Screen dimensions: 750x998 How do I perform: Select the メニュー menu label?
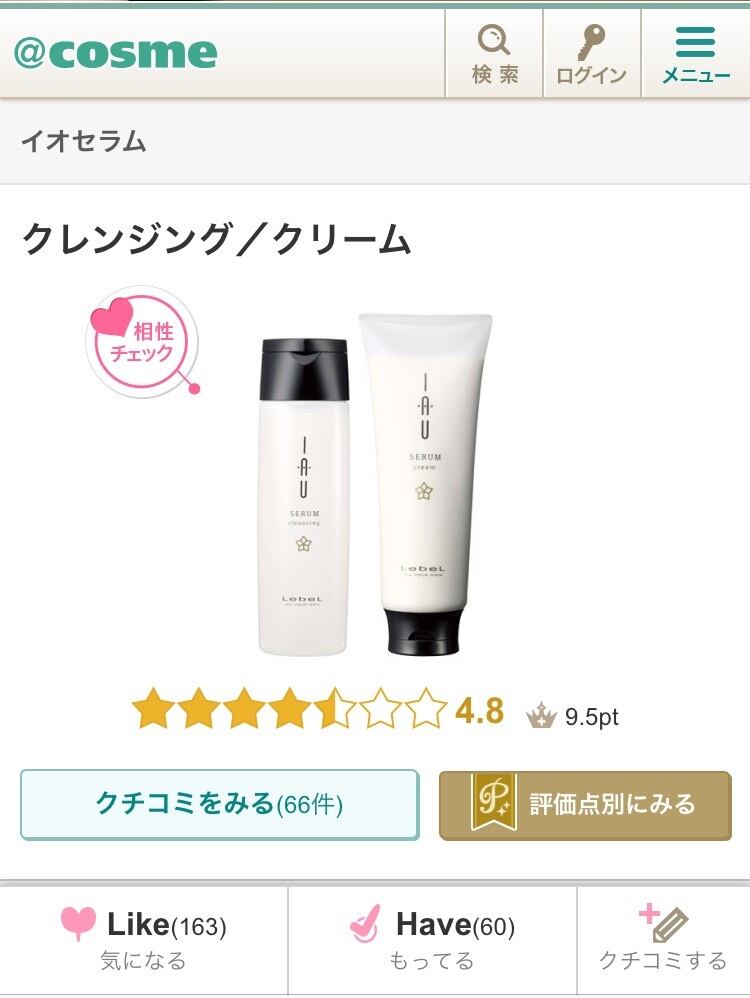point(695,76)
